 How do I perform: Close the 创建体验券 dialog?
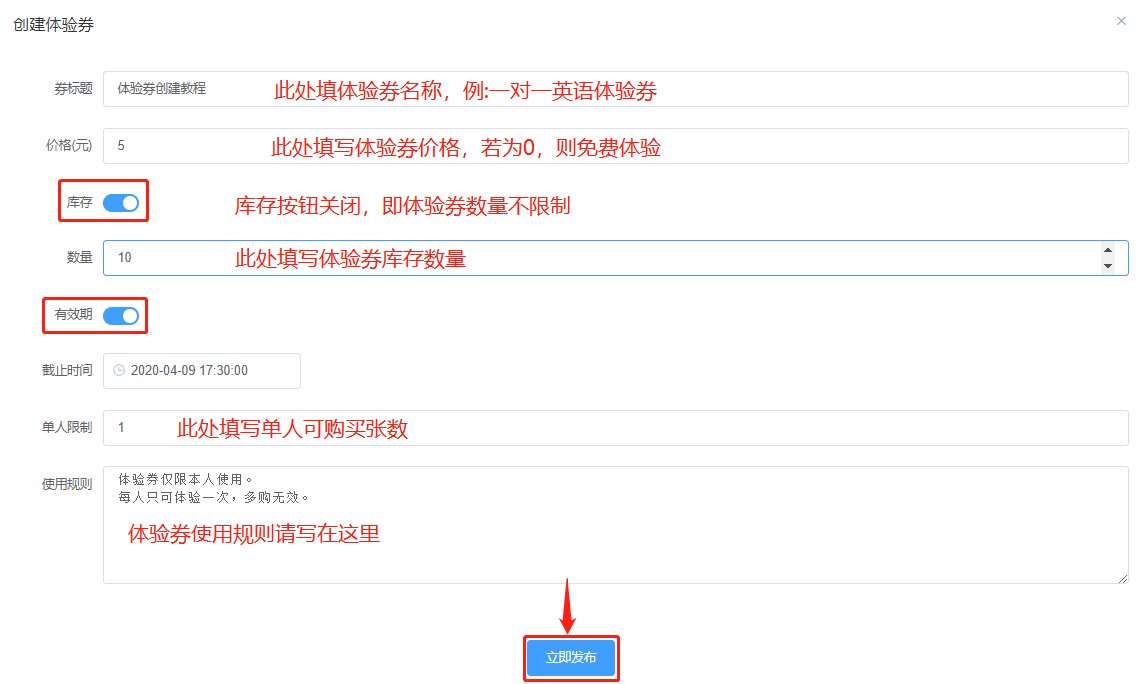1121,21
